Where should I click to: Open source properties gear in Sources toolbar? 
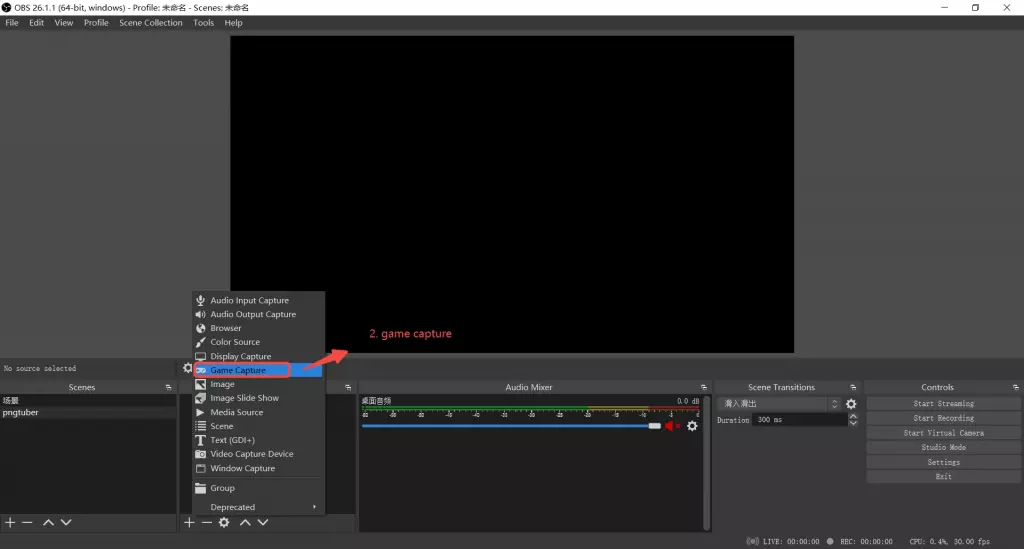tap(224, 523)
